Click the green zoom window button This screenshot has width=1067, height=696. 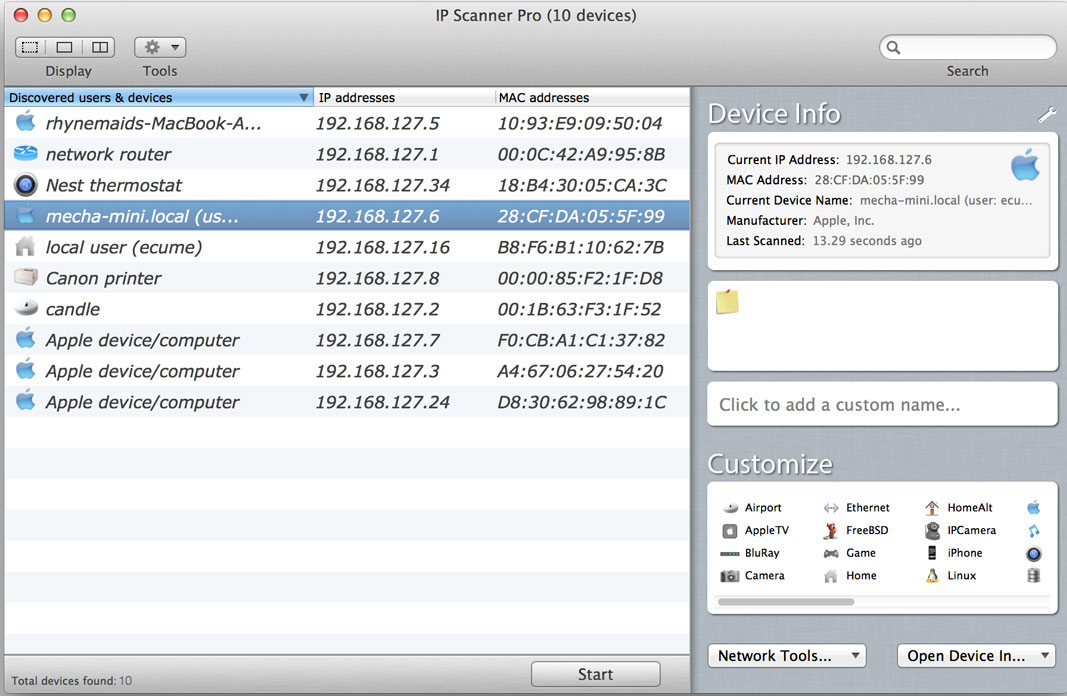(68, 15)
